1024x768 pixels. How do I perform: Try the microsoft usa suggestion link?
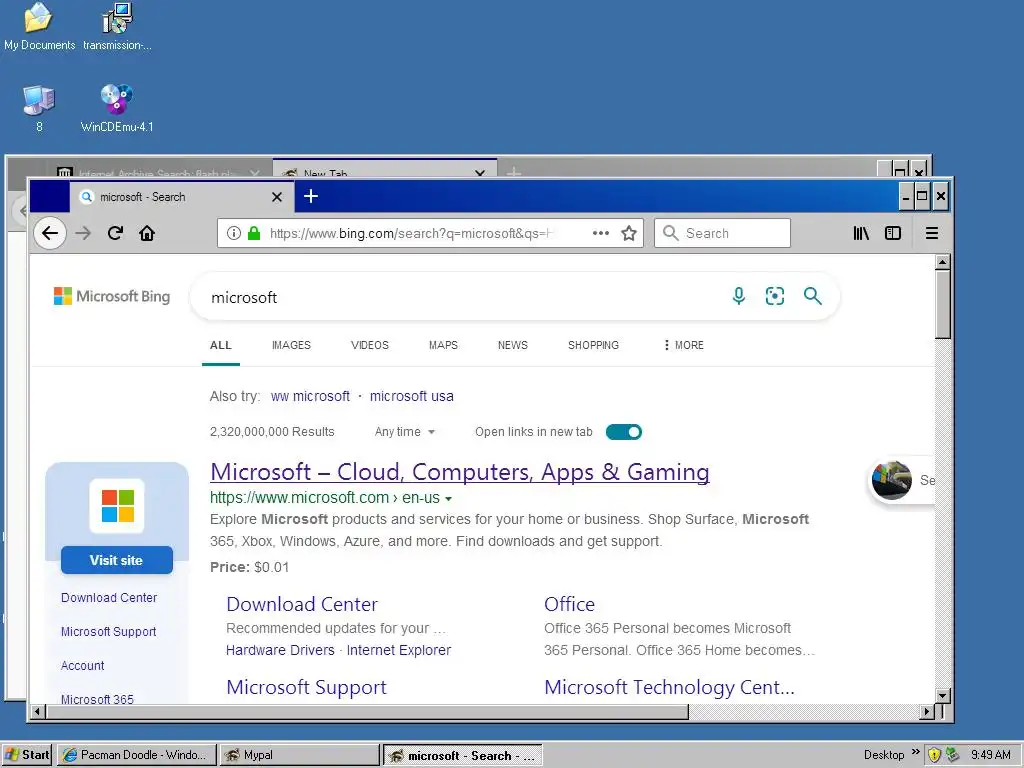[x=411, y=396]
